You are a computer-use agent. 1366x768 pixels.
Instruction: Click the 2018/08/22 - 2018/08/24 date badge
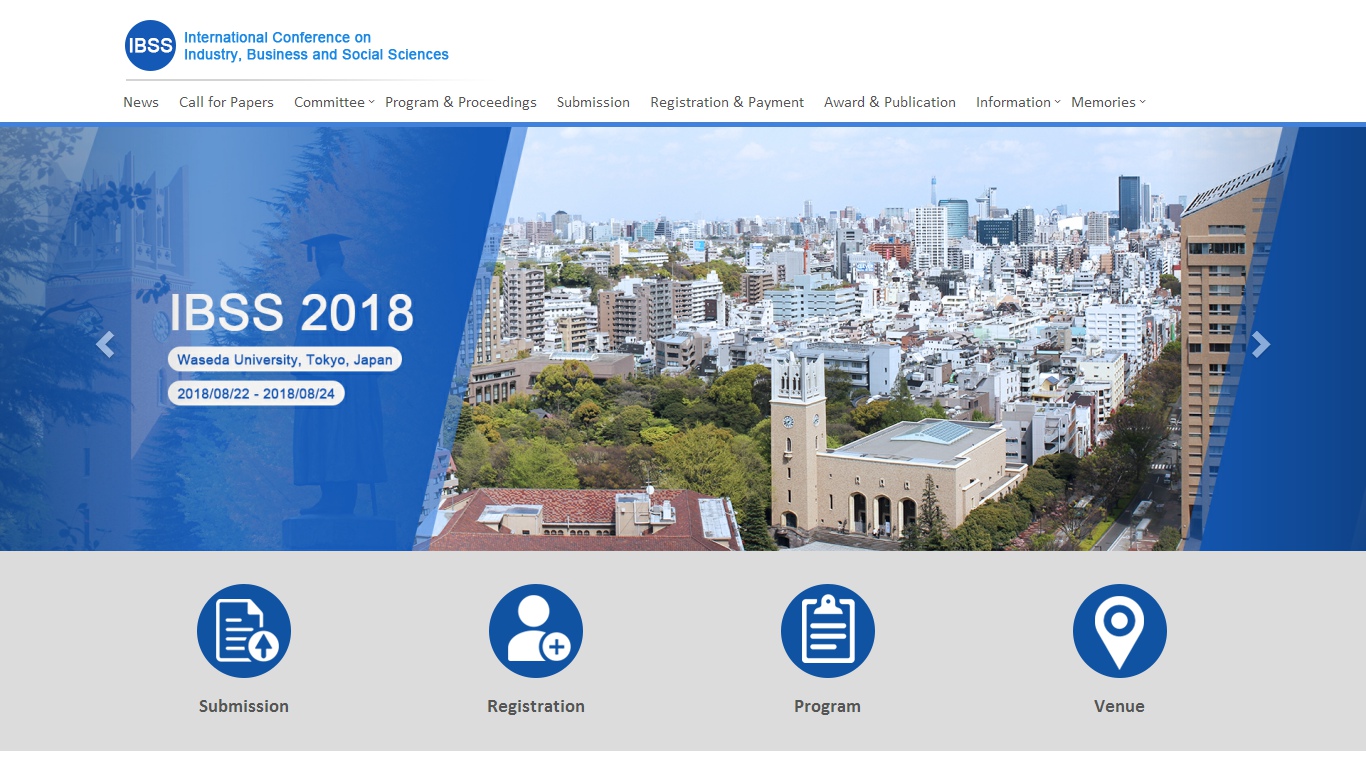tap(256, 393)
